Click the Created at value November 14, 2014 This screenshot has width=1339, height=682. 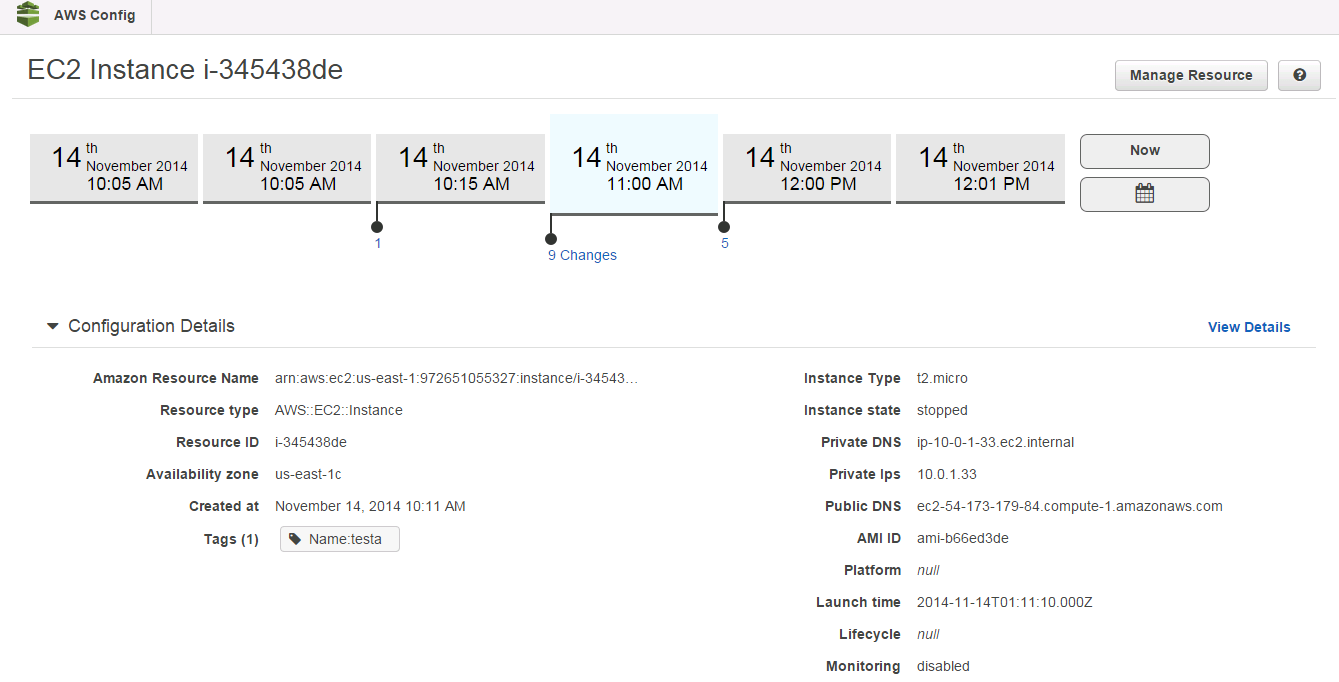pos(370,506)
